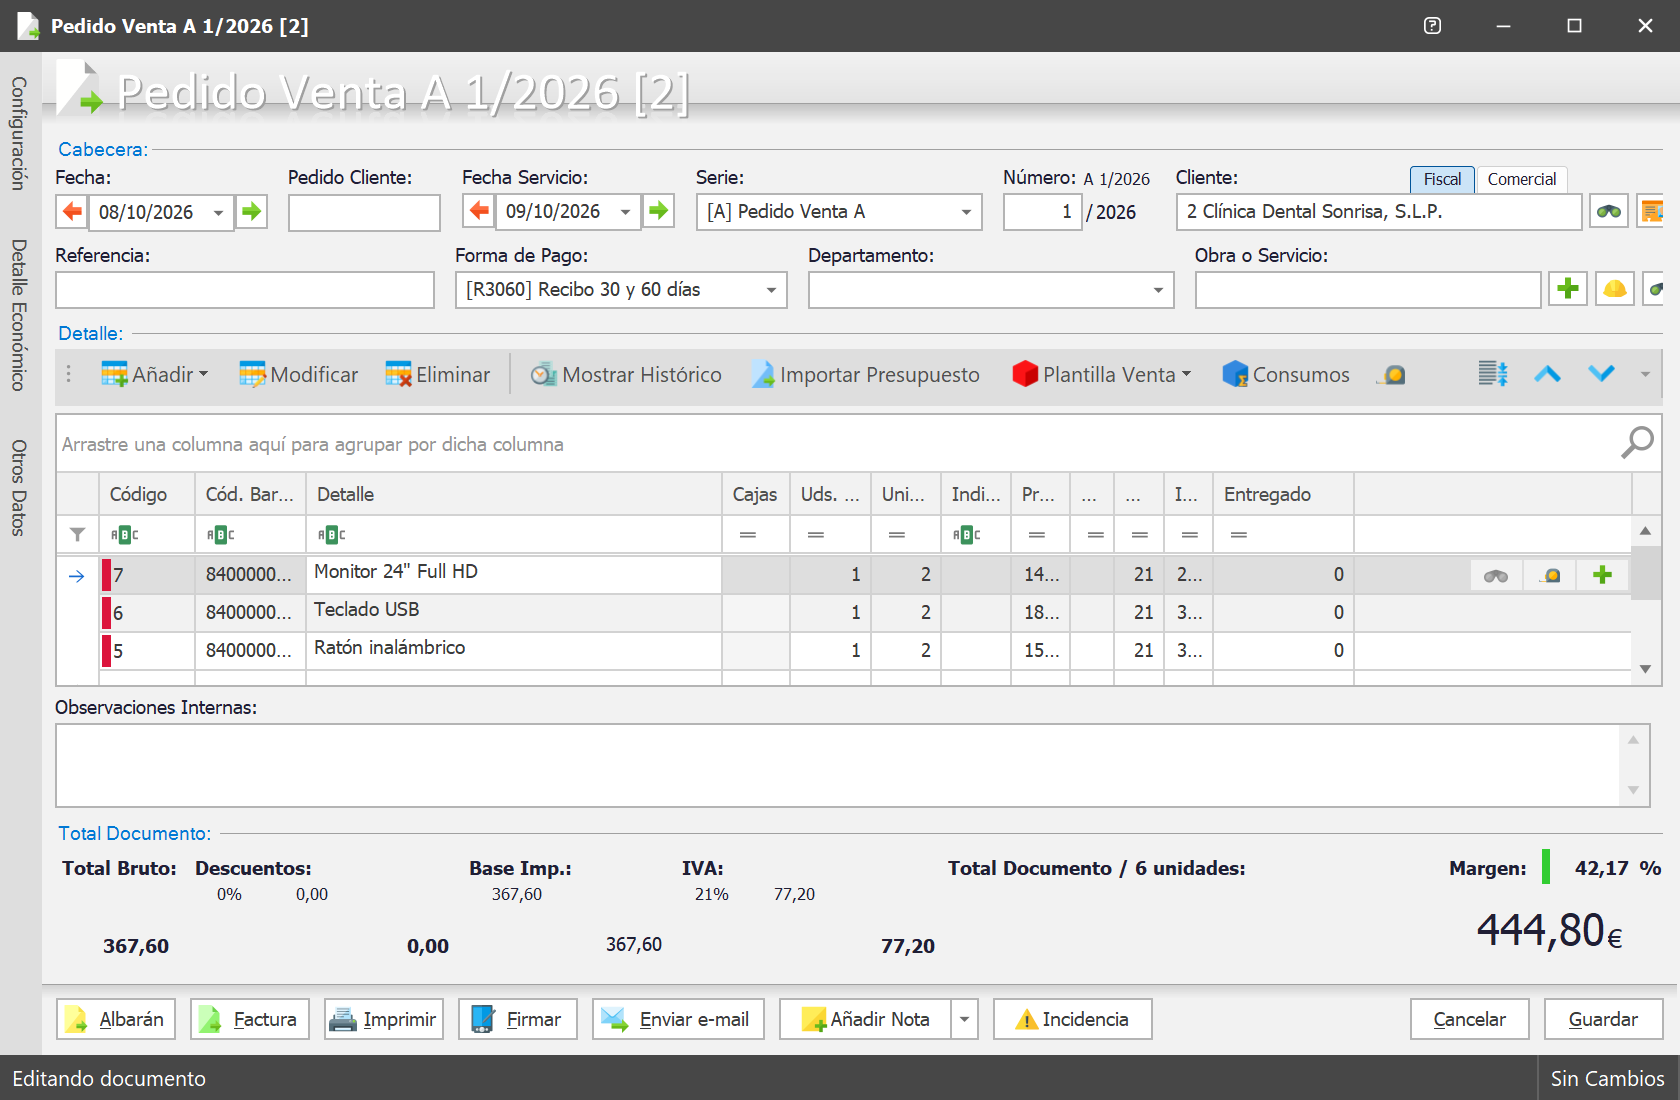The height and width of the screenshot is (1100, 1680).
Task: Switch to Comercial client tab
Action: point(1521,179)
